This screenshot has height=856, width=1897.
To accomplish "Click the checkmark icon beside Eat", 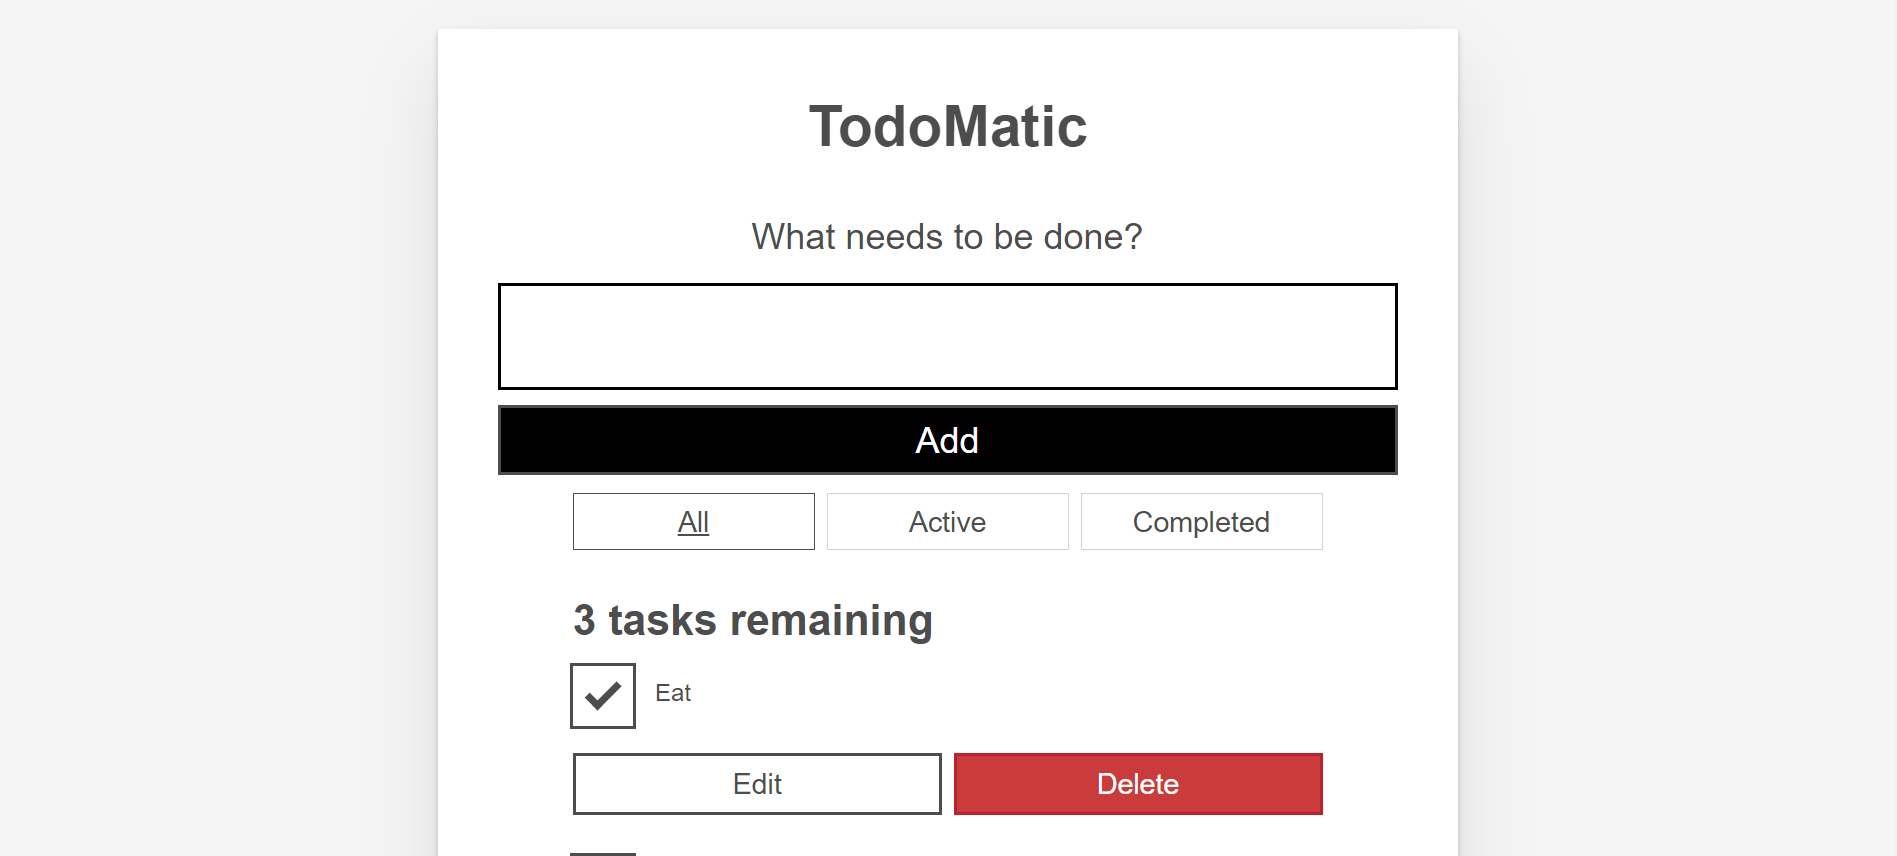I will click(x=603, y=695).
